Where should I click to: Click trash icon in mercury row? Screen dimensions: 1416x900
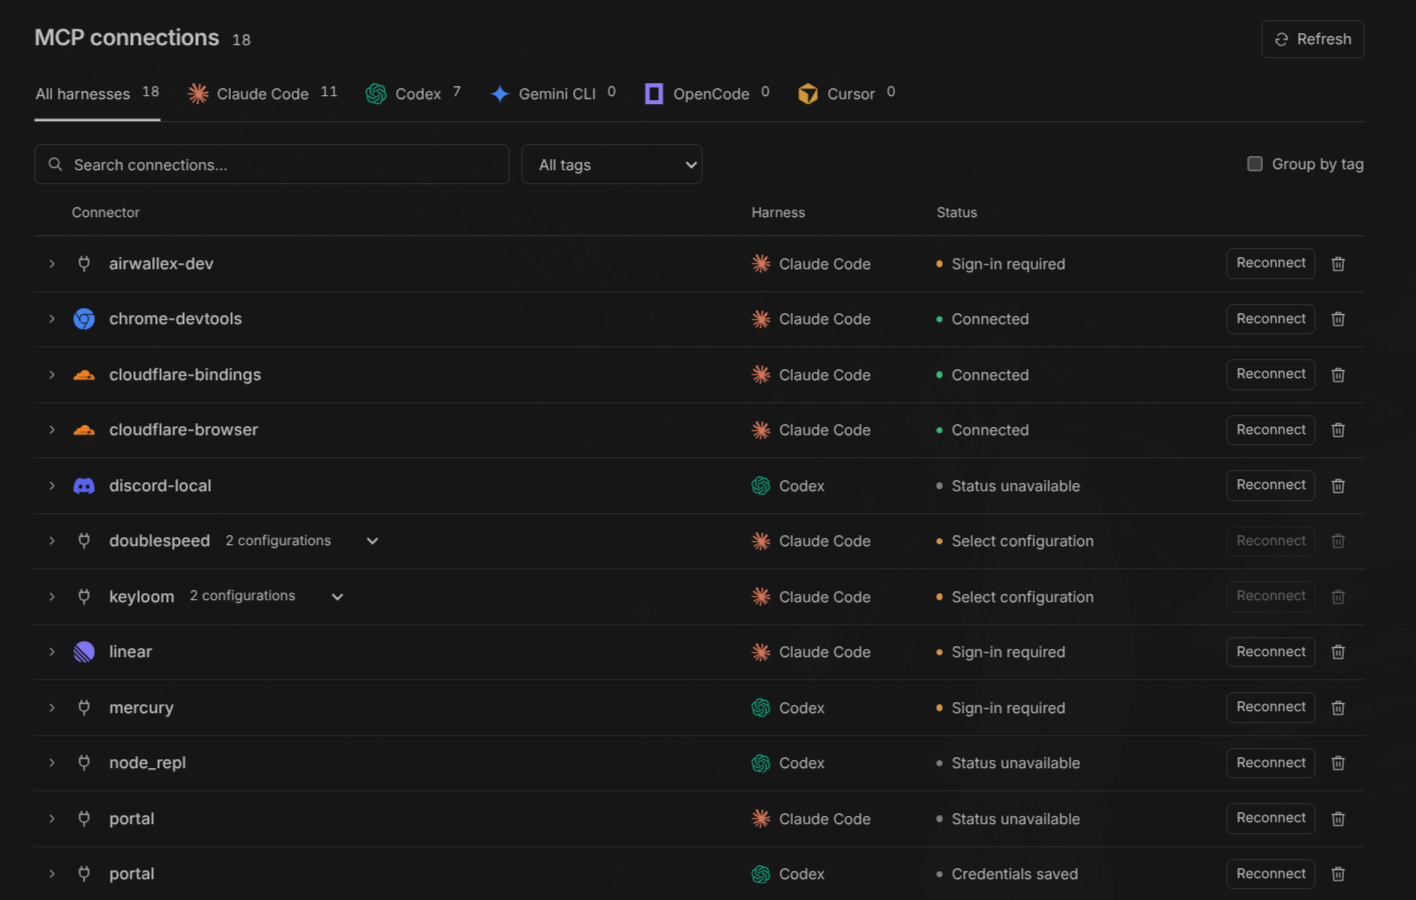pyautogui.click(x=1338, y=708)
